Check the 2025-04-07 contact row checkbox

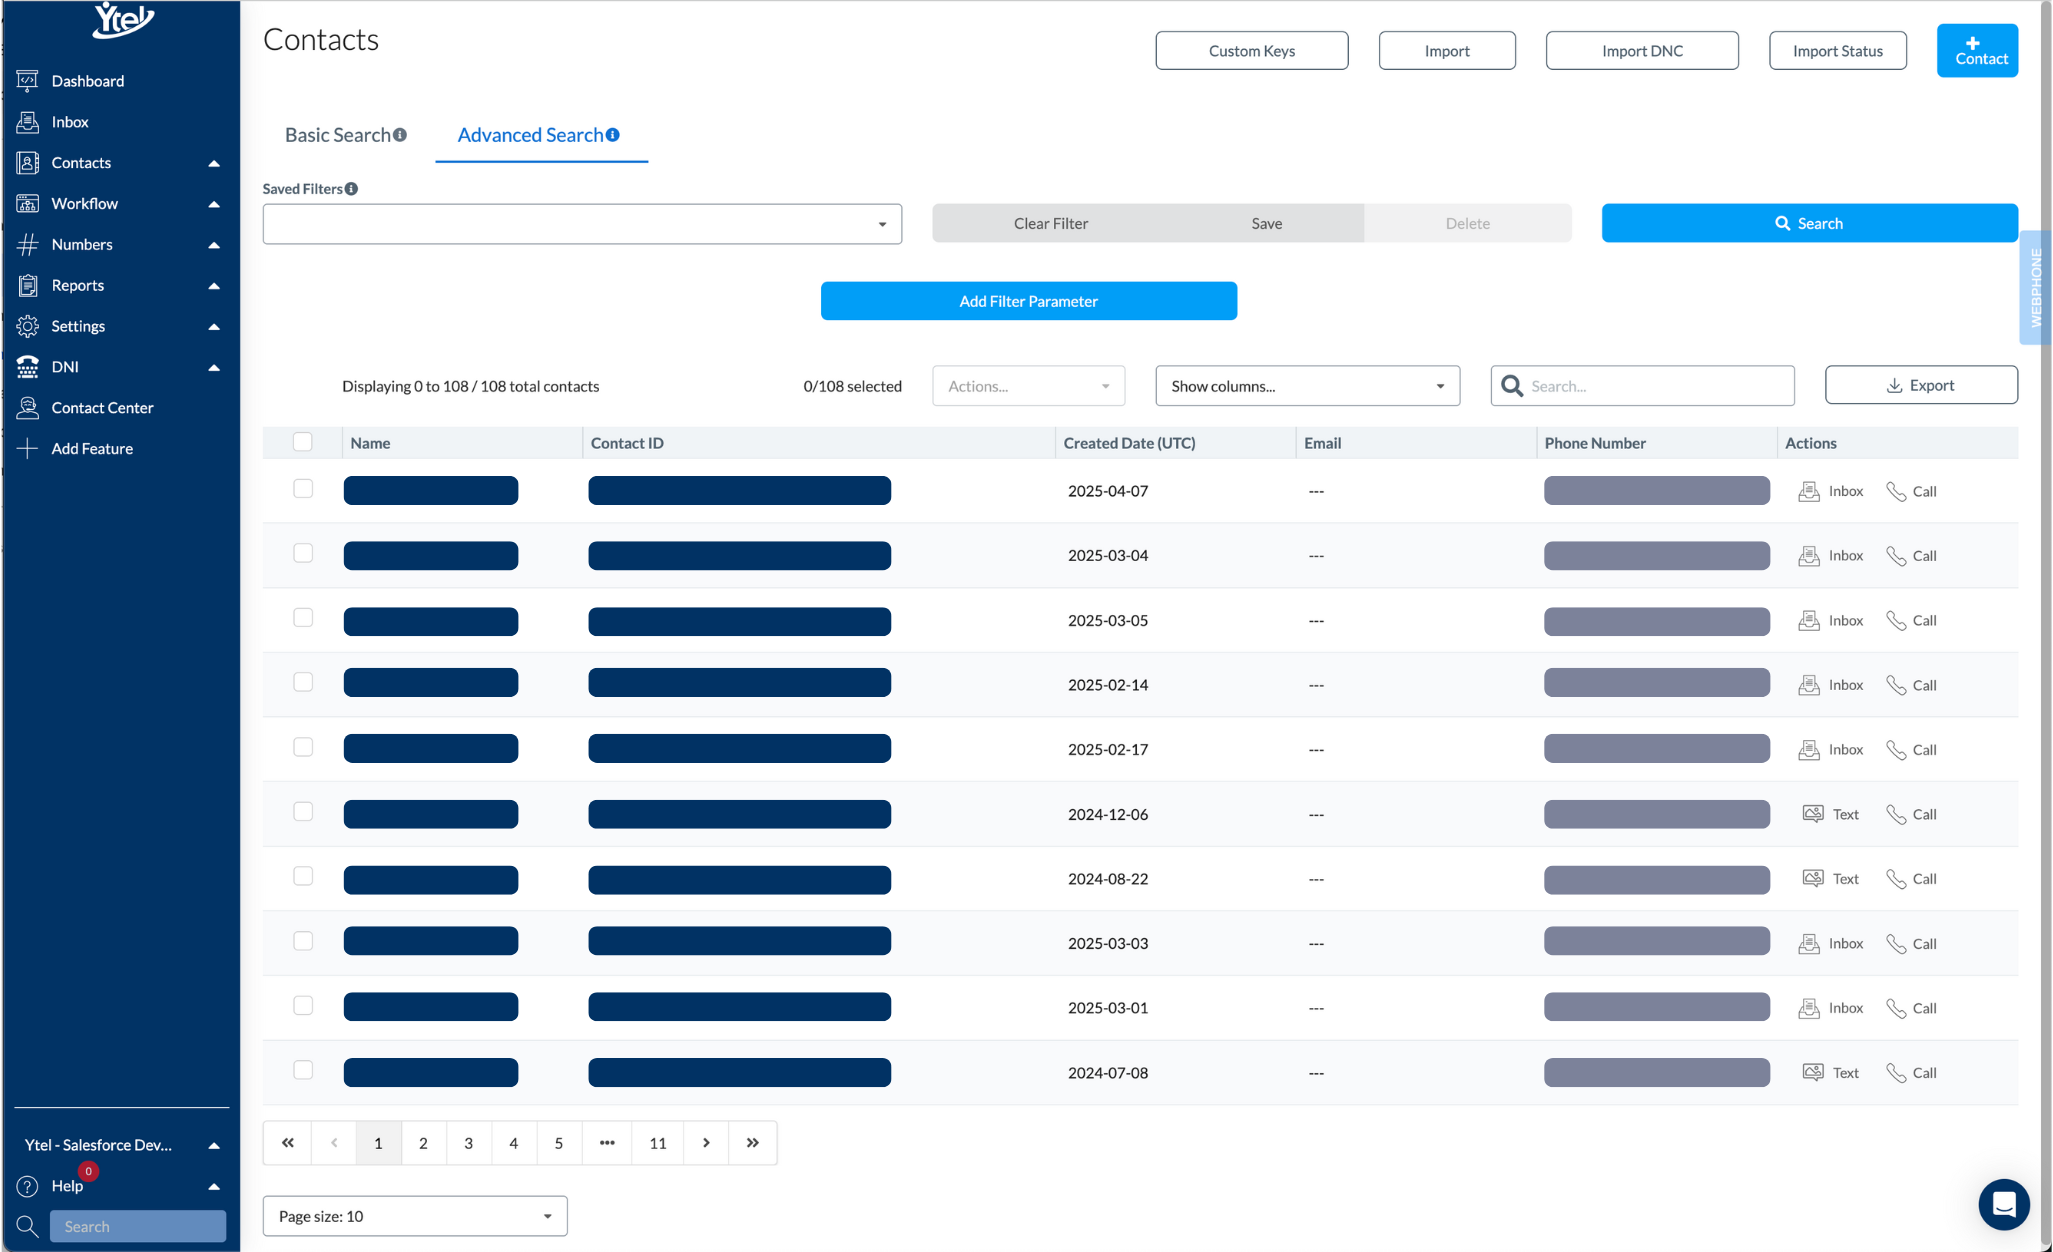point(303,489)
